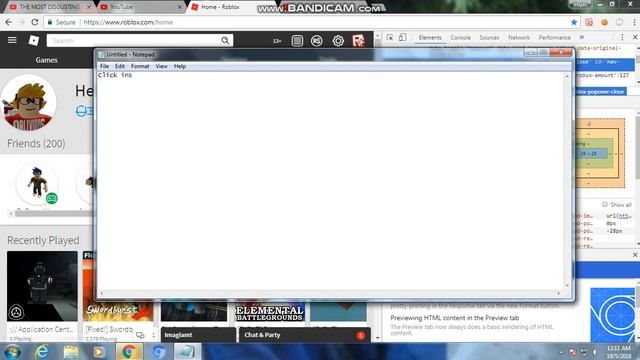Screen dimensions: 640x360
Task: Open the Roblox messages notification icon
Action: click(x=297, y=40)
